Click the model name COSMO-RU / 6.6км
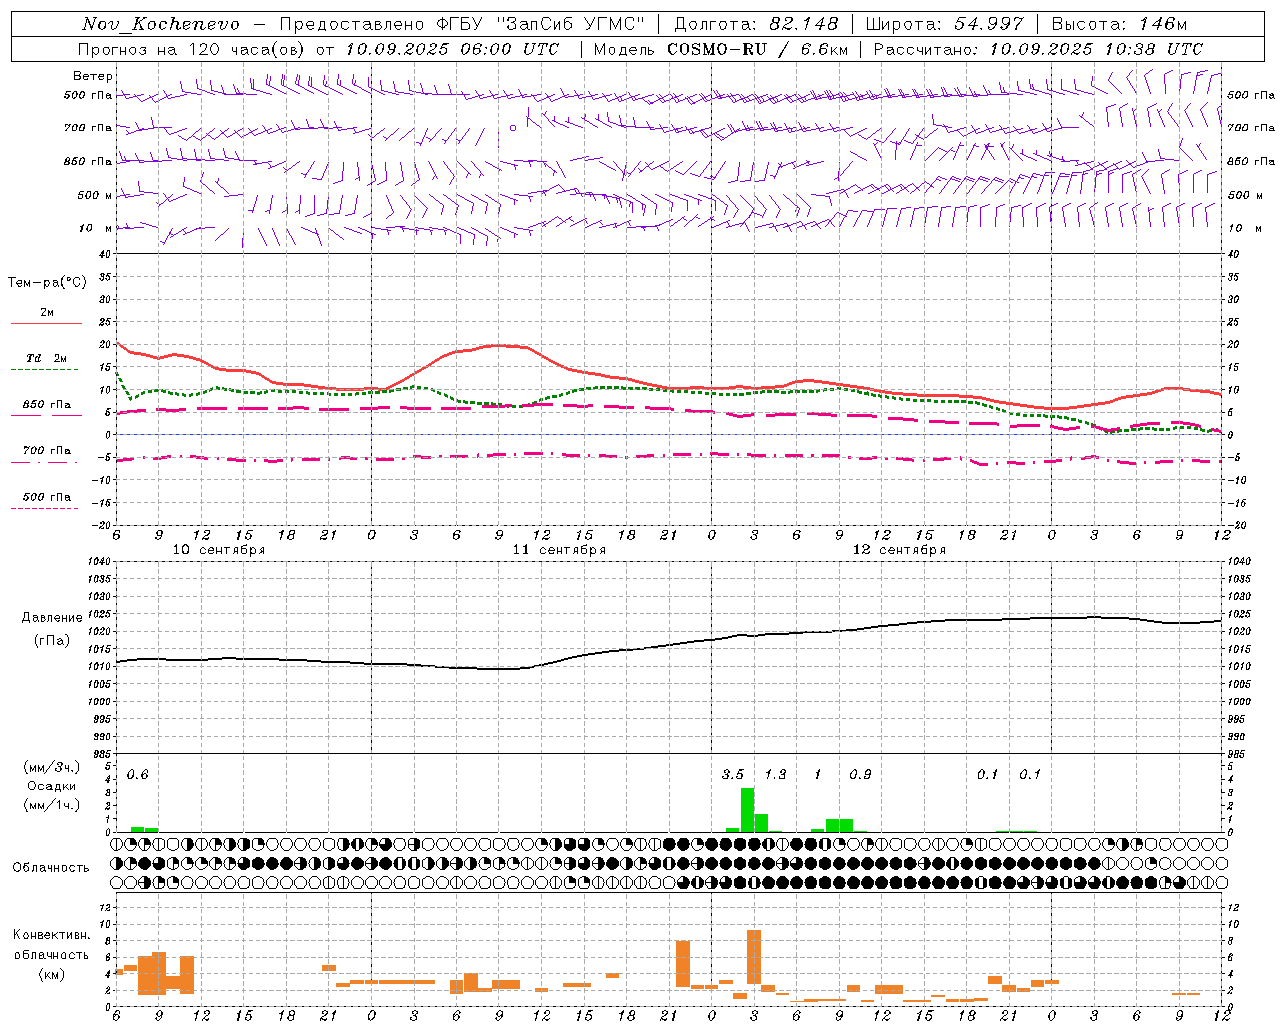The image size is (1280, 1024). pos(758,49)
